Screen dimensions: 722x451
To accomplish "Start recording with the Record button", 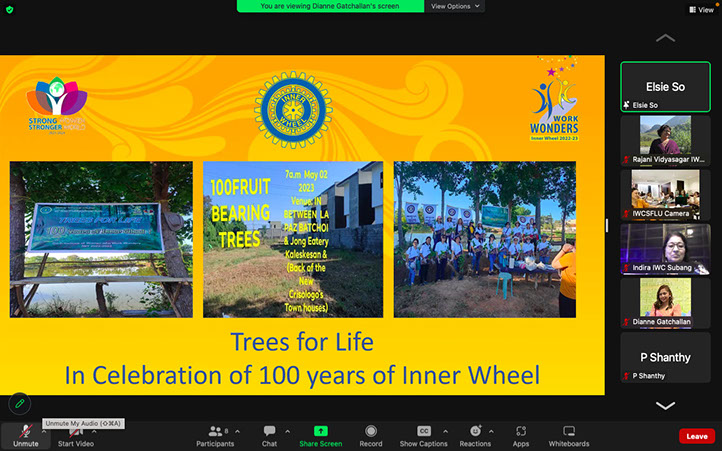I will click(x=370, y=434).
